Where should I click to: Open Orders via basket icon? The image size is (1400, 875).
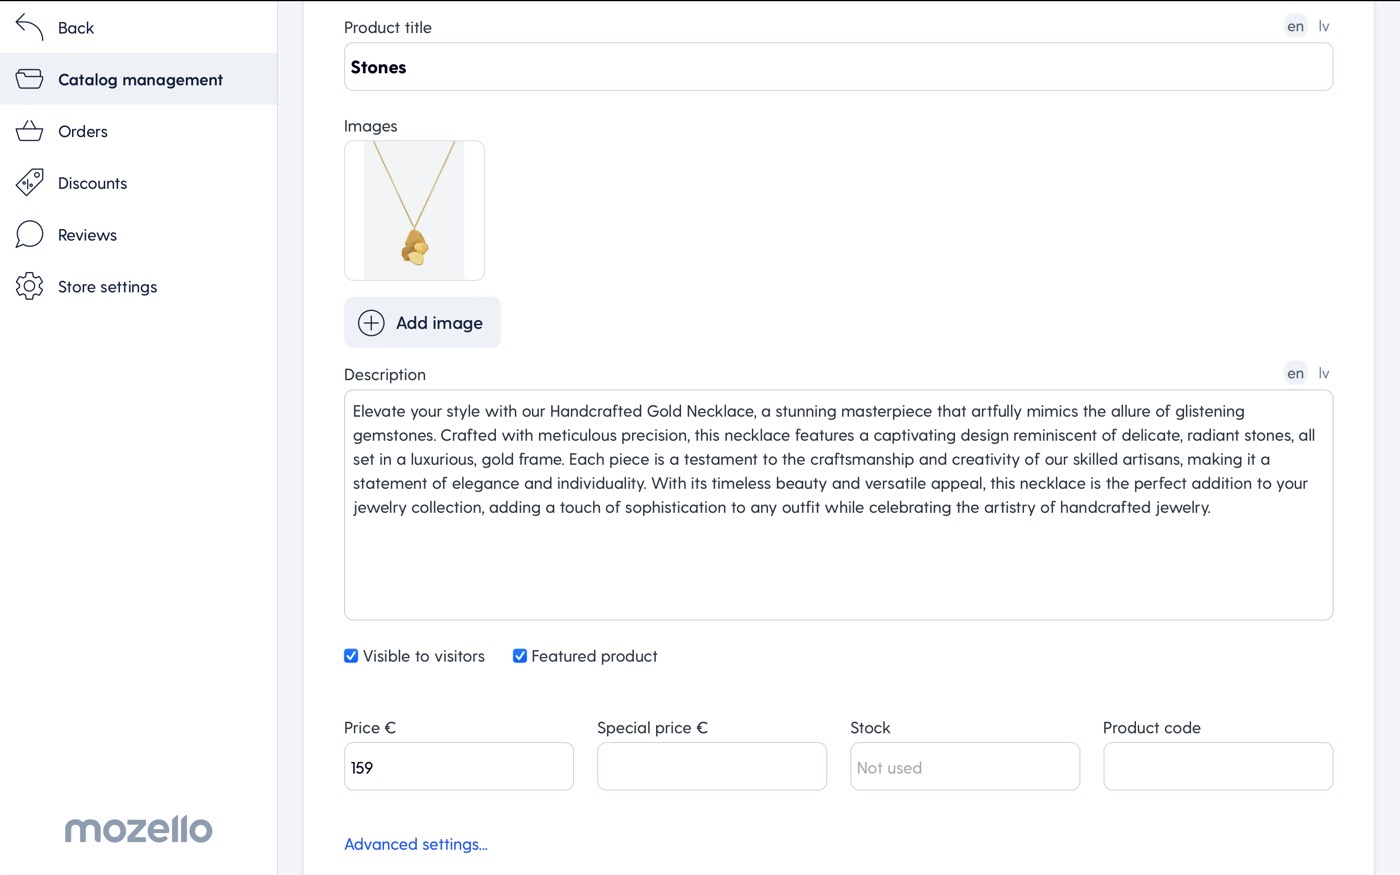[30, 131]
